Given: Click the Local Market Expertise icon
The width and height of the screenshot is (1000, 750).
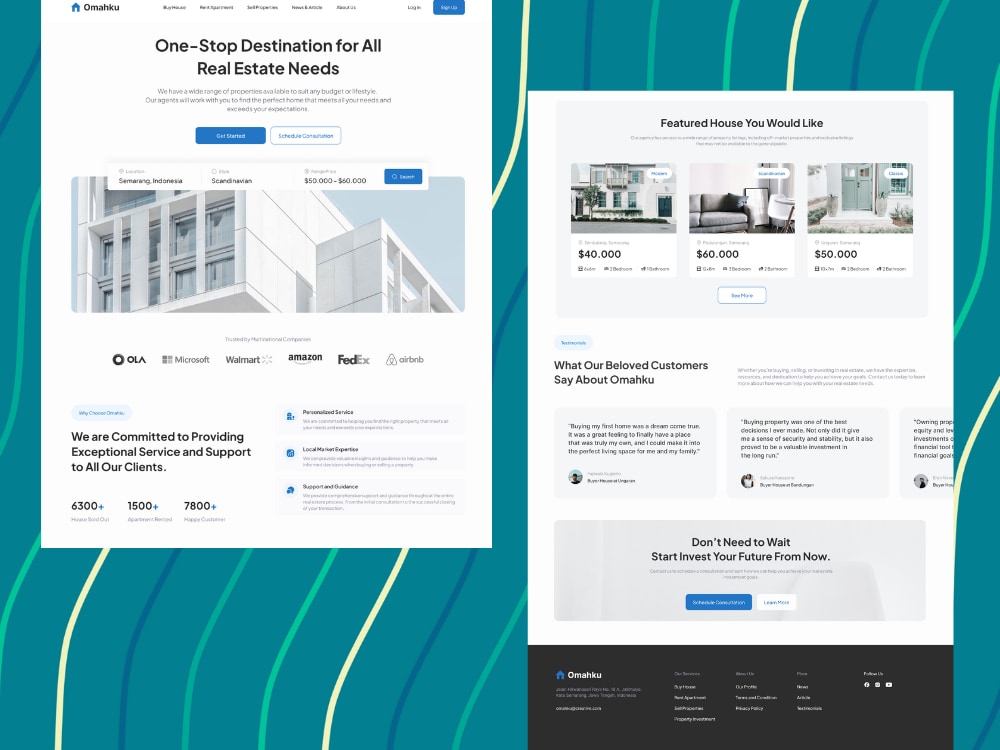Looking at the screenshot, I should [290, 453].
